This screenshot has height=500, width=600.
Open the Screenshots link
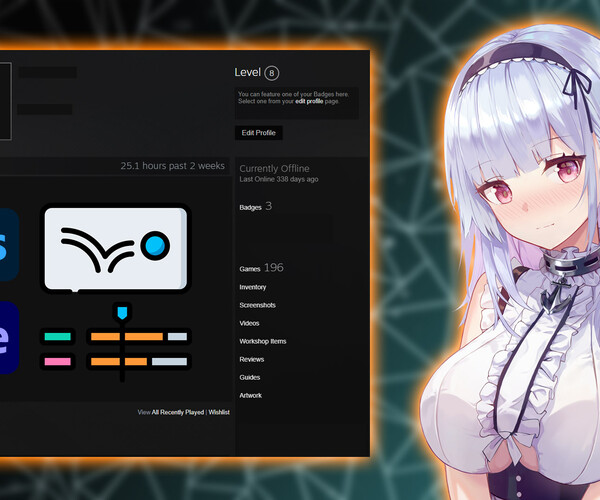258,305
